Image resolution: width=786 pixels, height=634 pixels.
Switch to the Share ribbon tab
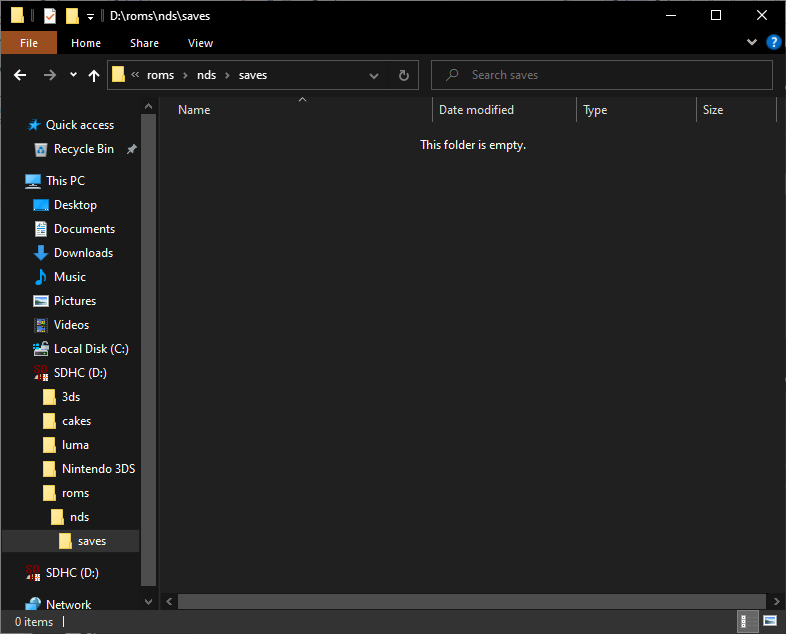[144, 43]
